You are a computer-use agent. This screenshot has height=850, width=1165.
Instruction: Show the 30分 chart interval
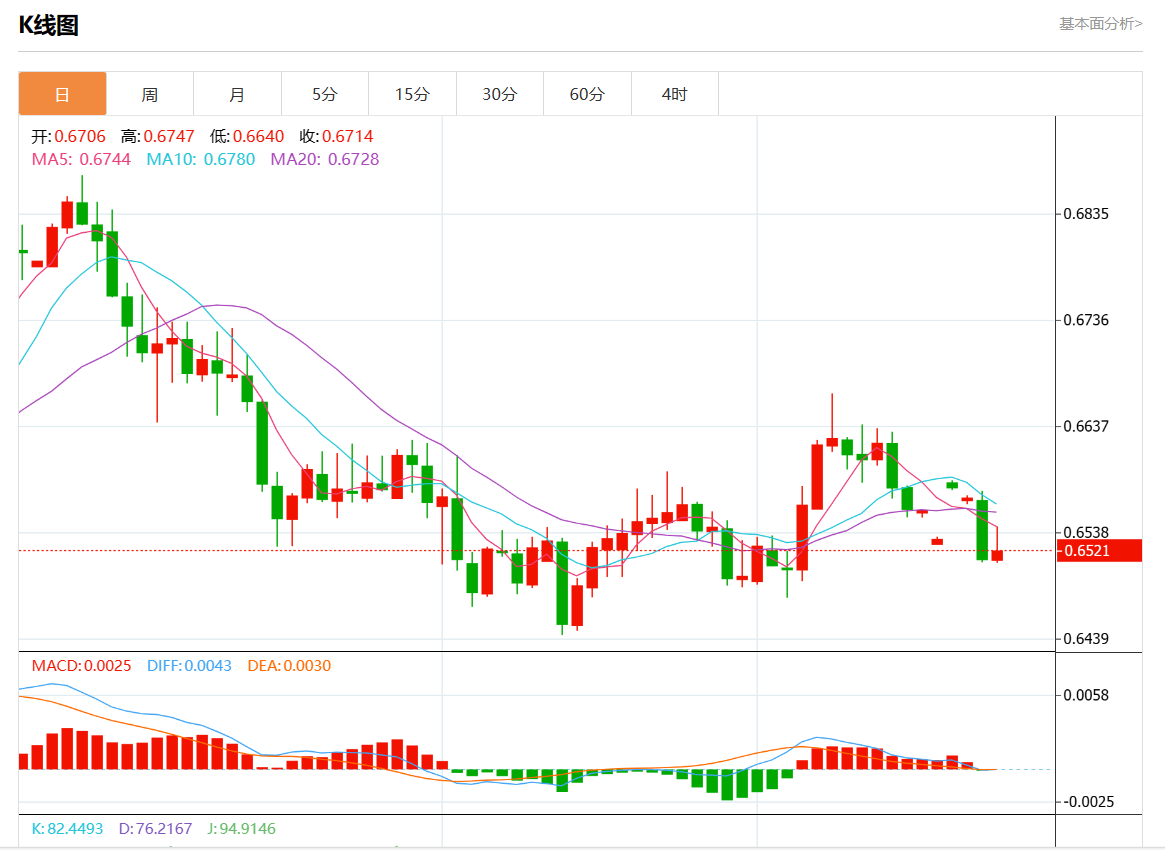[x=500, y=94]
